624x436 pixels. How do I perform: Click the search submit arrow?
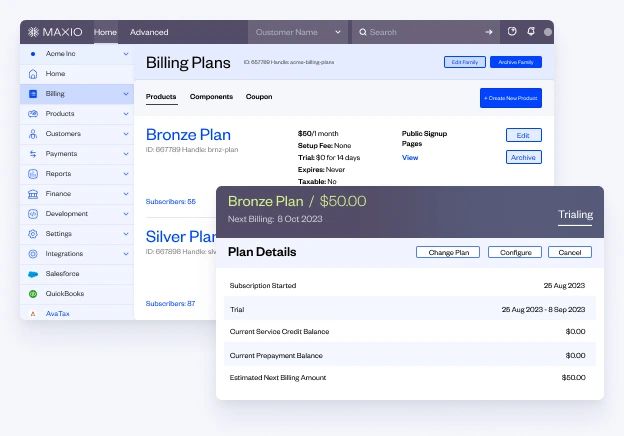coord(489,32)
